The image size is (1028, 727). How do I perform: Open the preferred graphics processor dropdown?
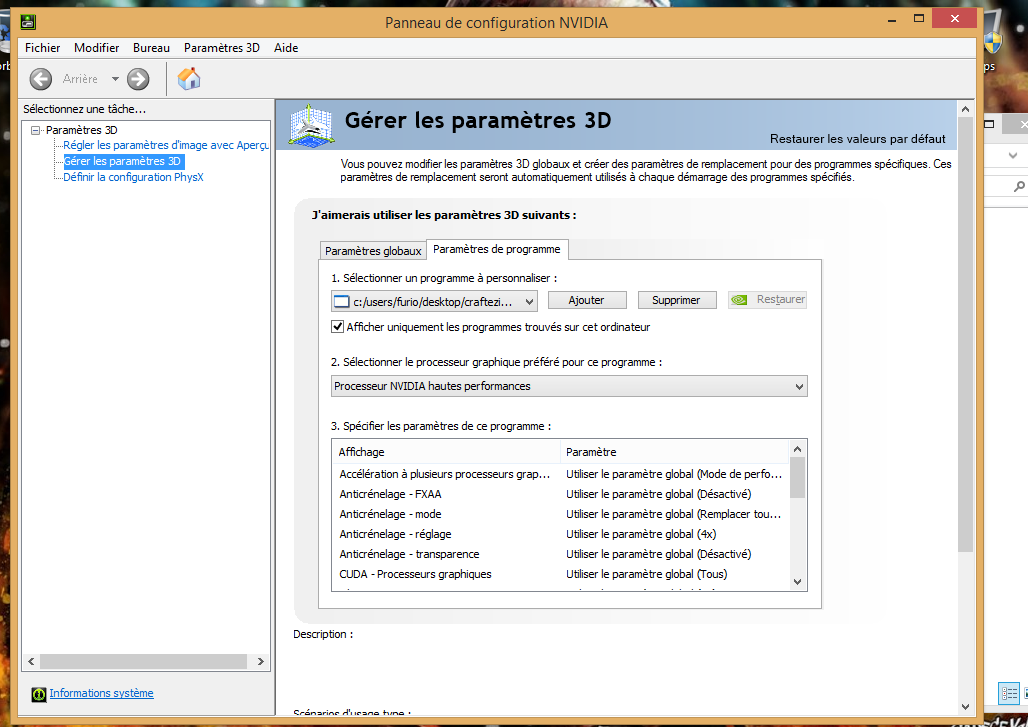[x=569, y=386]
